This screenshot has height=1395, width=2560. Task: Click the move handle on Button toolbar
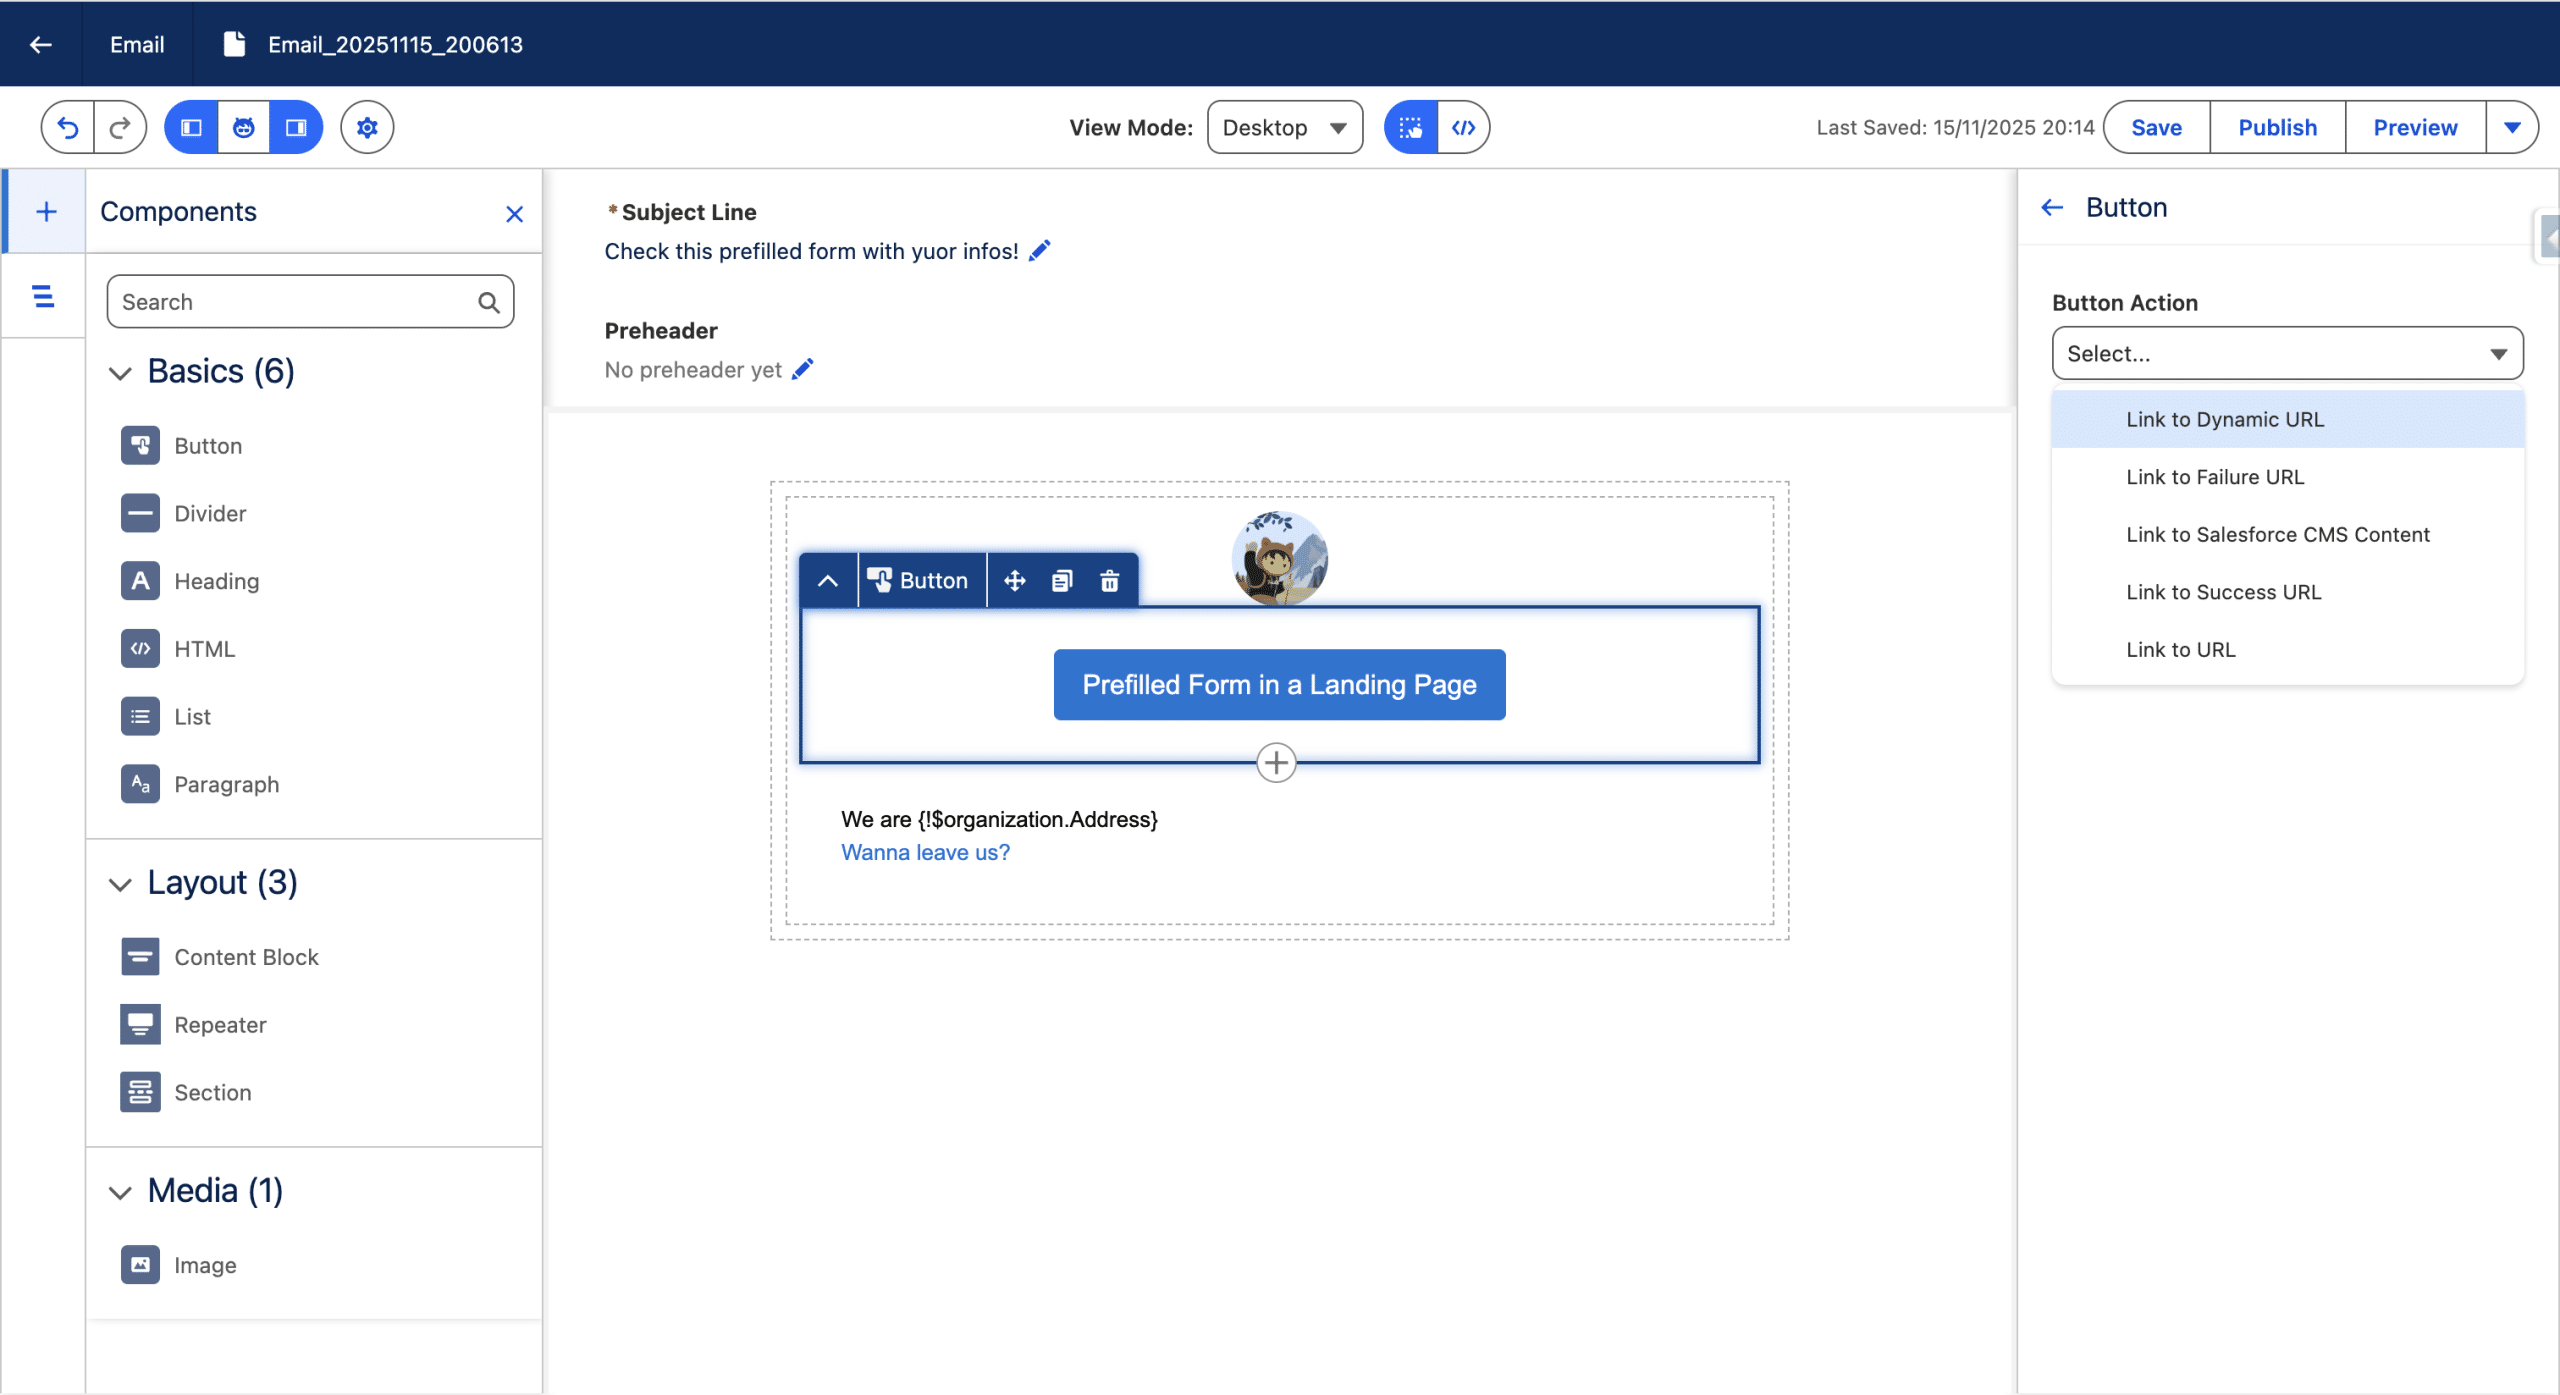pos(1014,581)
